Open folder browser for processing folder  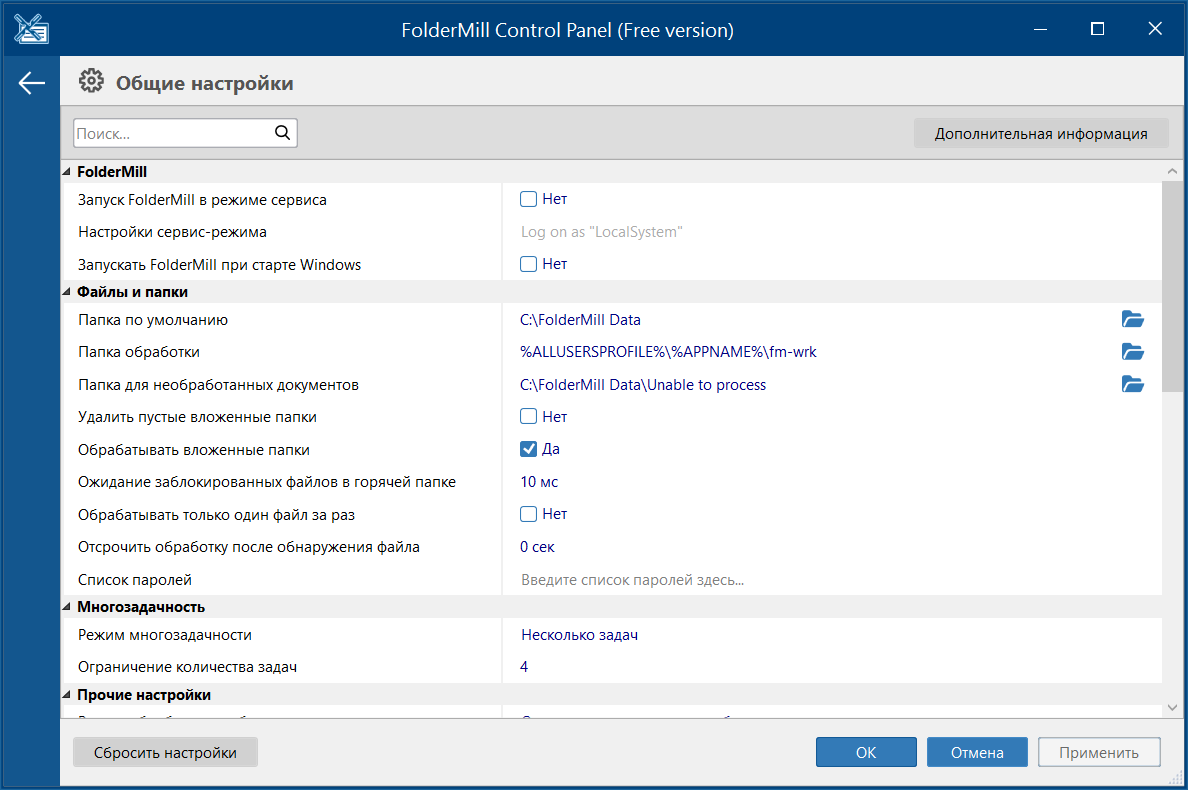tap(1132, 352)
